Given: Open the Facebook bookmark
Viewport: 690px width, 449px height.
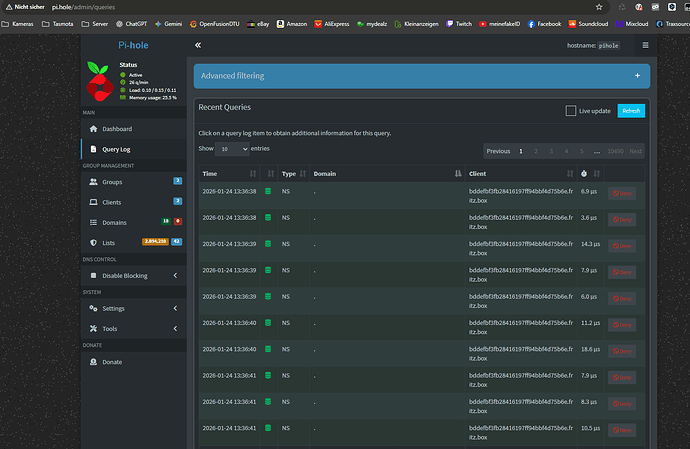Looking at the screenshot, I should point(544,24).
